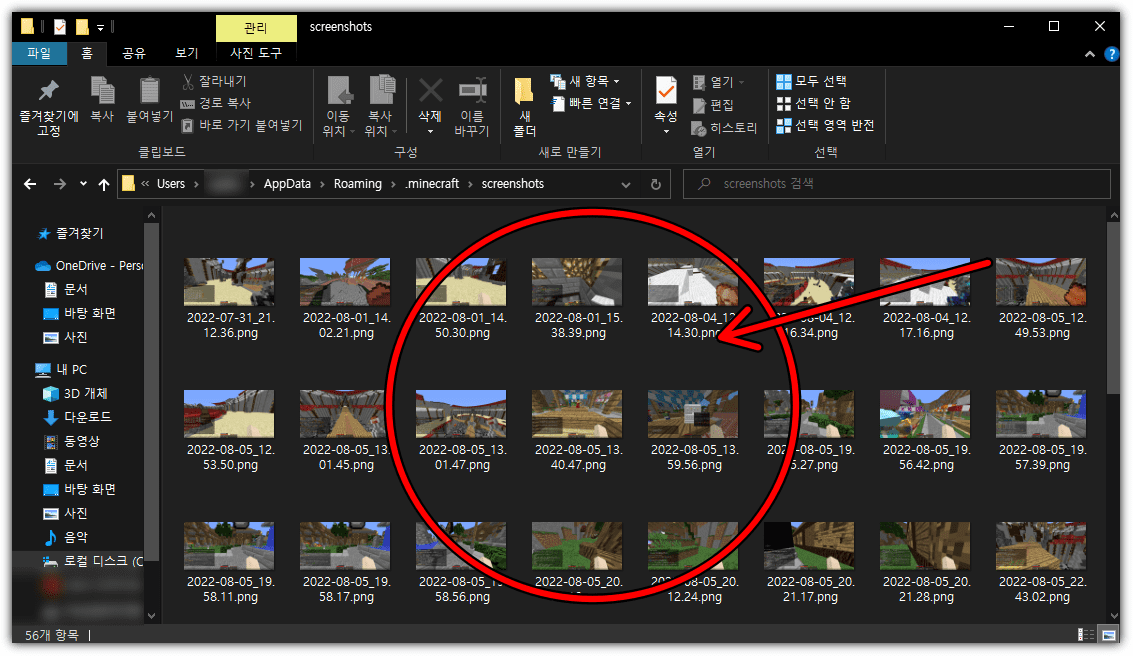This screenshot has height=656, width=1133.
Task: Open the File (파일) tab
Action: pos(39,53)
